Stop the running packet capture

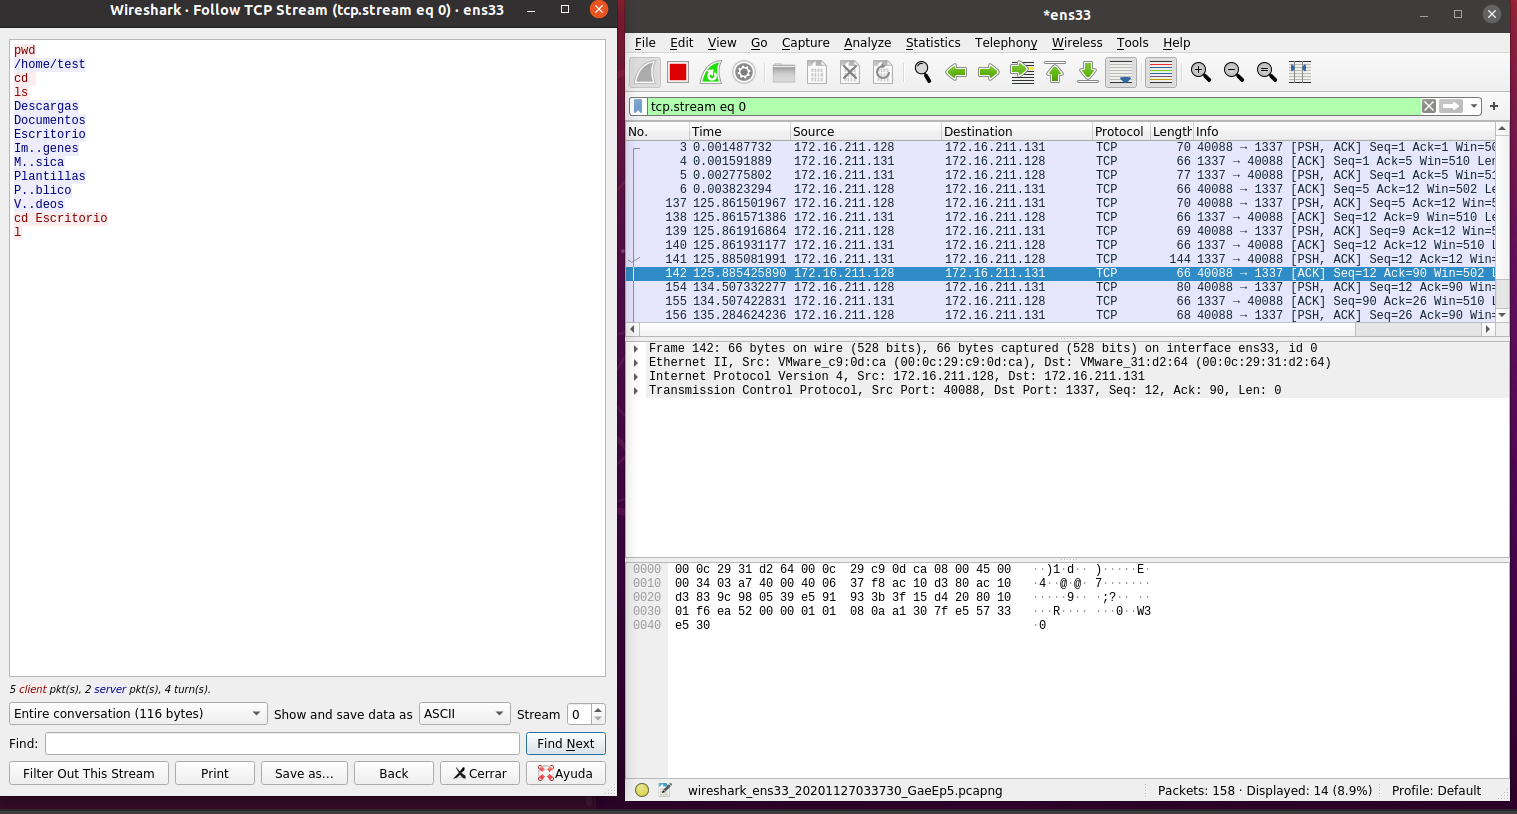pyautogui.click(x=678, y=72)
